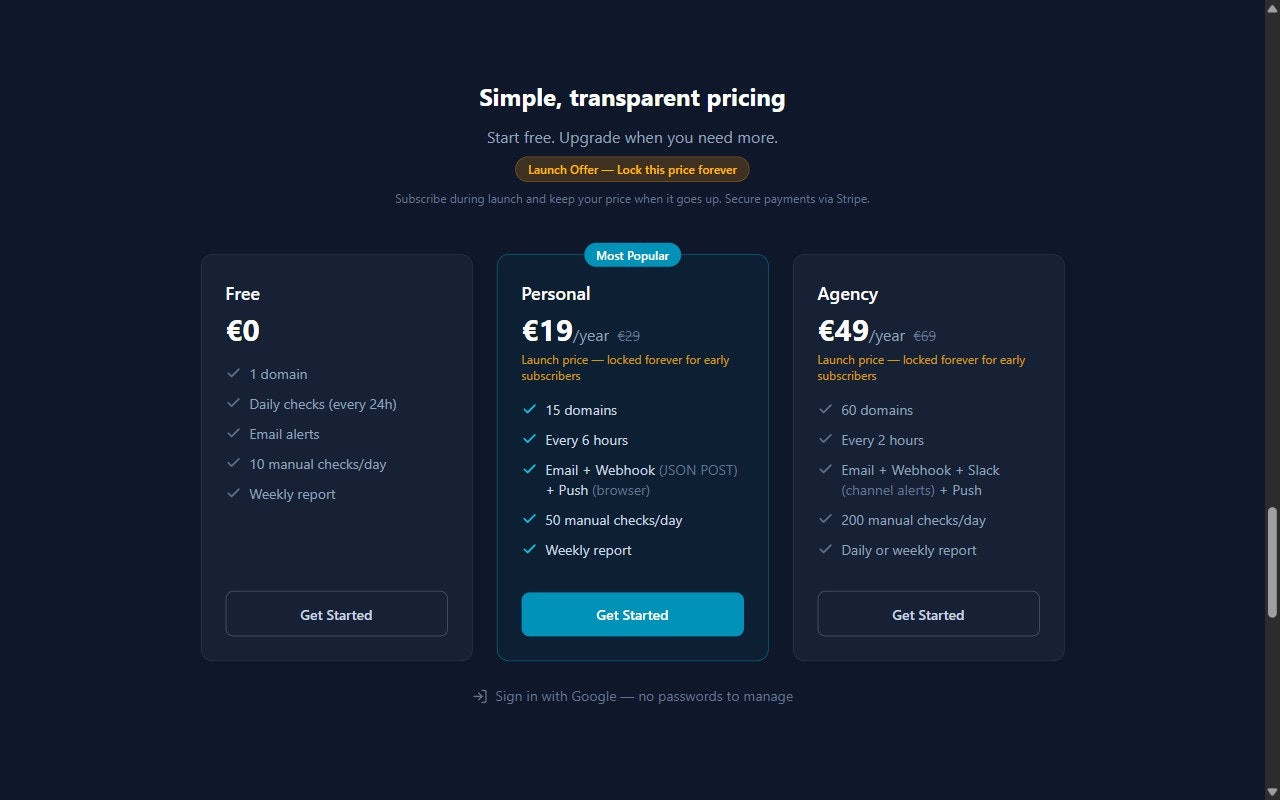This screenshot has width=1280, height=800.
Task: Click the checkmark beside "1 domain"
Action: tap(232, 374)
